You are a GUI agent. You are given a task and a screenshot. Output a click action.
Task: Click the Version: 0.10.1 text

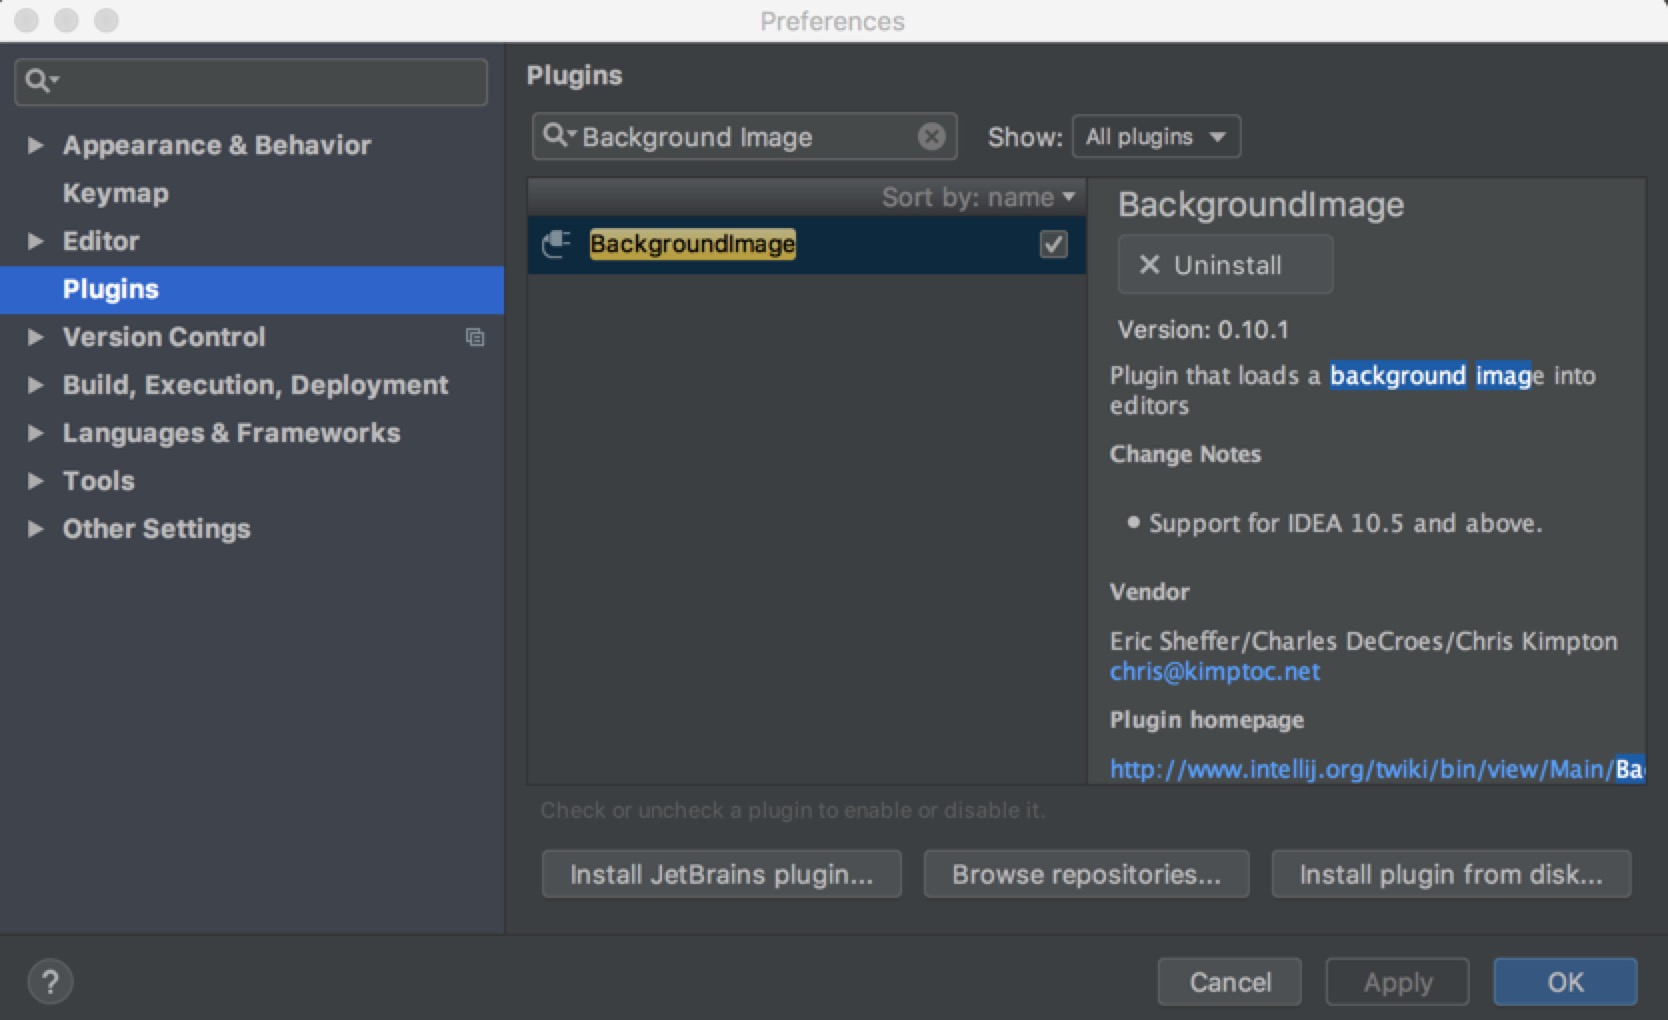coord(1203,329)
